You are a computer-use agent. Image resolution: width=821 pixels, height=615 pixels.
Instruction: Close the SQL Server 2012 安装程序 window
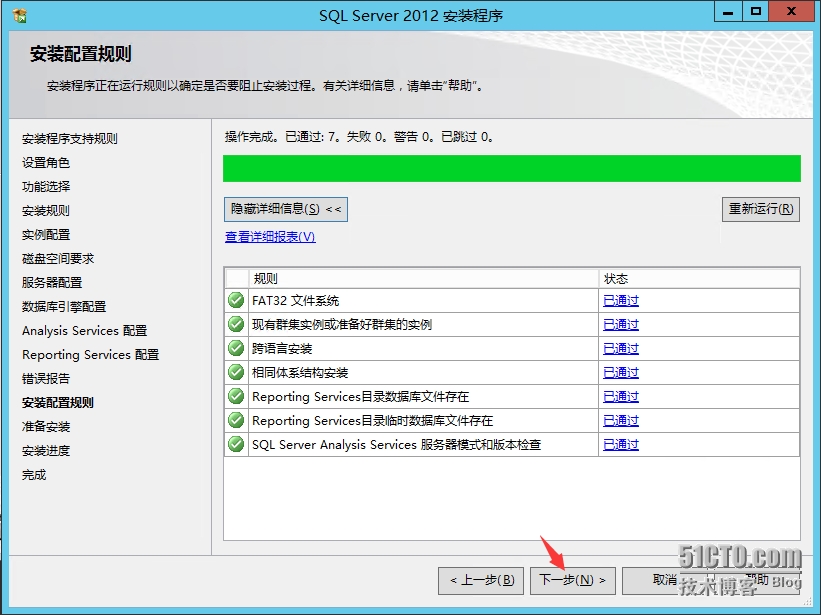point(792,13)
